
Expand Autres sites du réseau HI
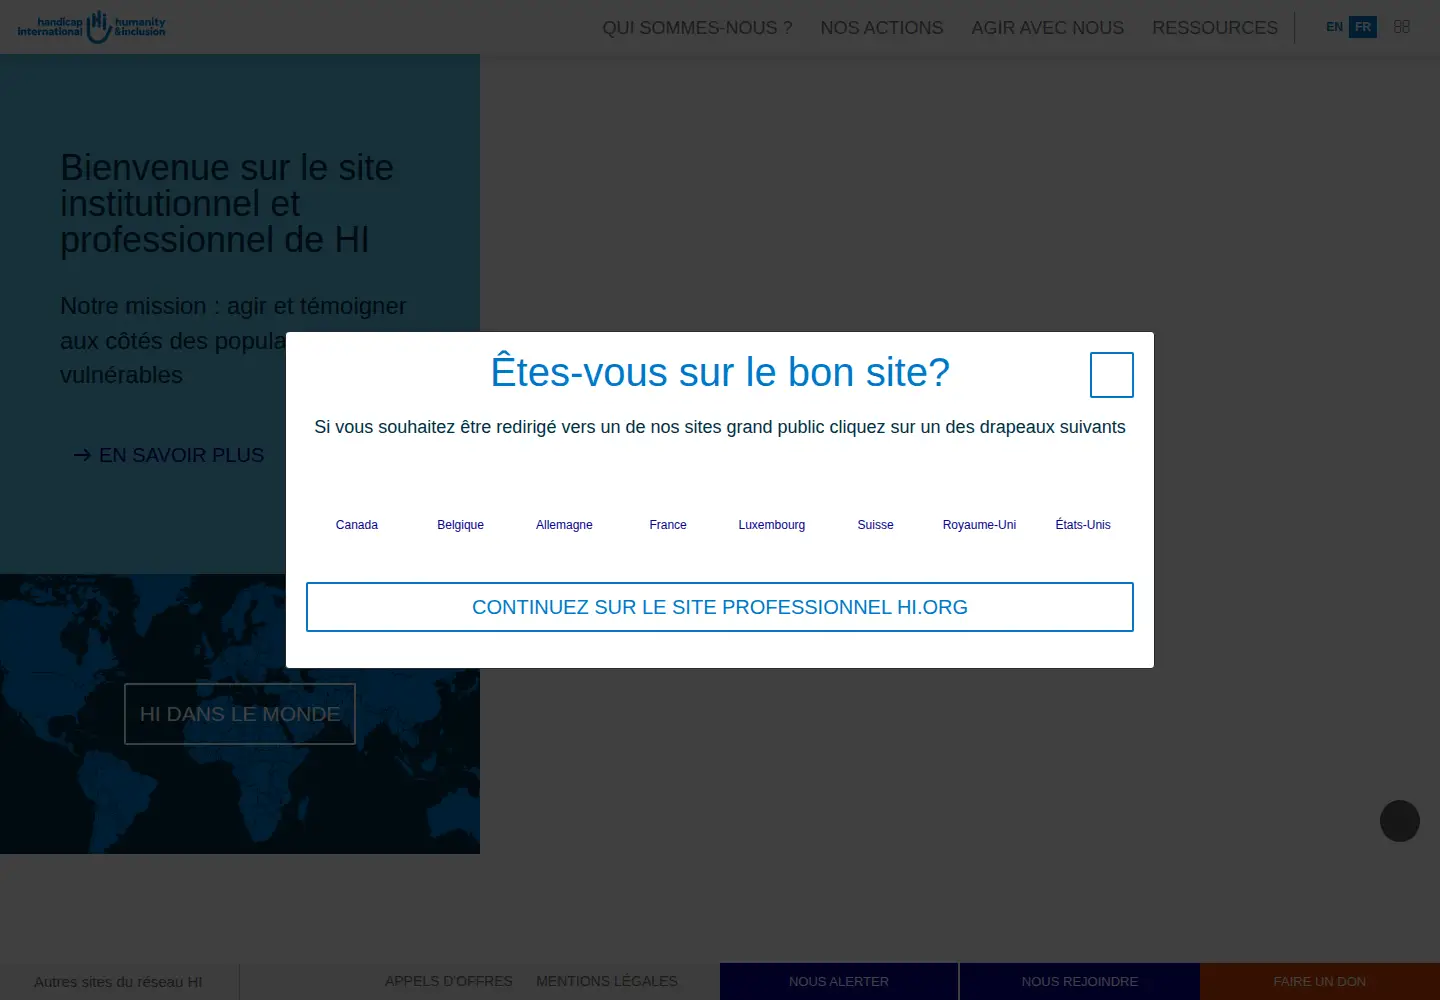pyautogui.click(x=118, y=982)
